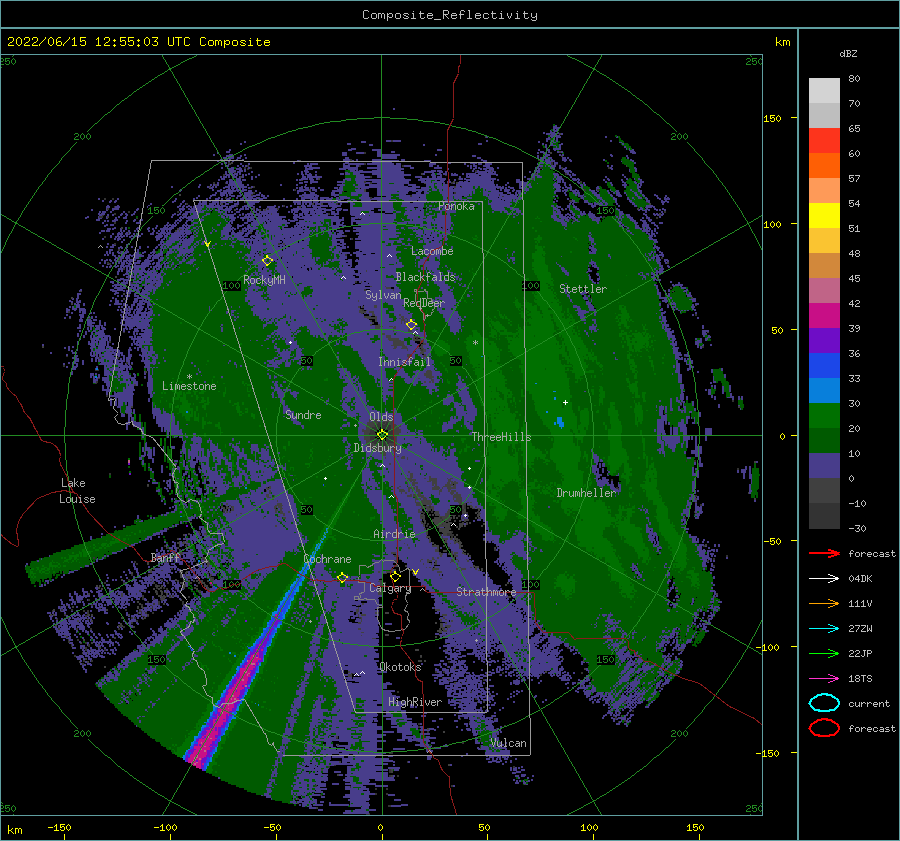Image resolution: width=900 pixels, height=841 pixels.
Task: Click the 100 tick on the right km axis
Action: point(773,224)
